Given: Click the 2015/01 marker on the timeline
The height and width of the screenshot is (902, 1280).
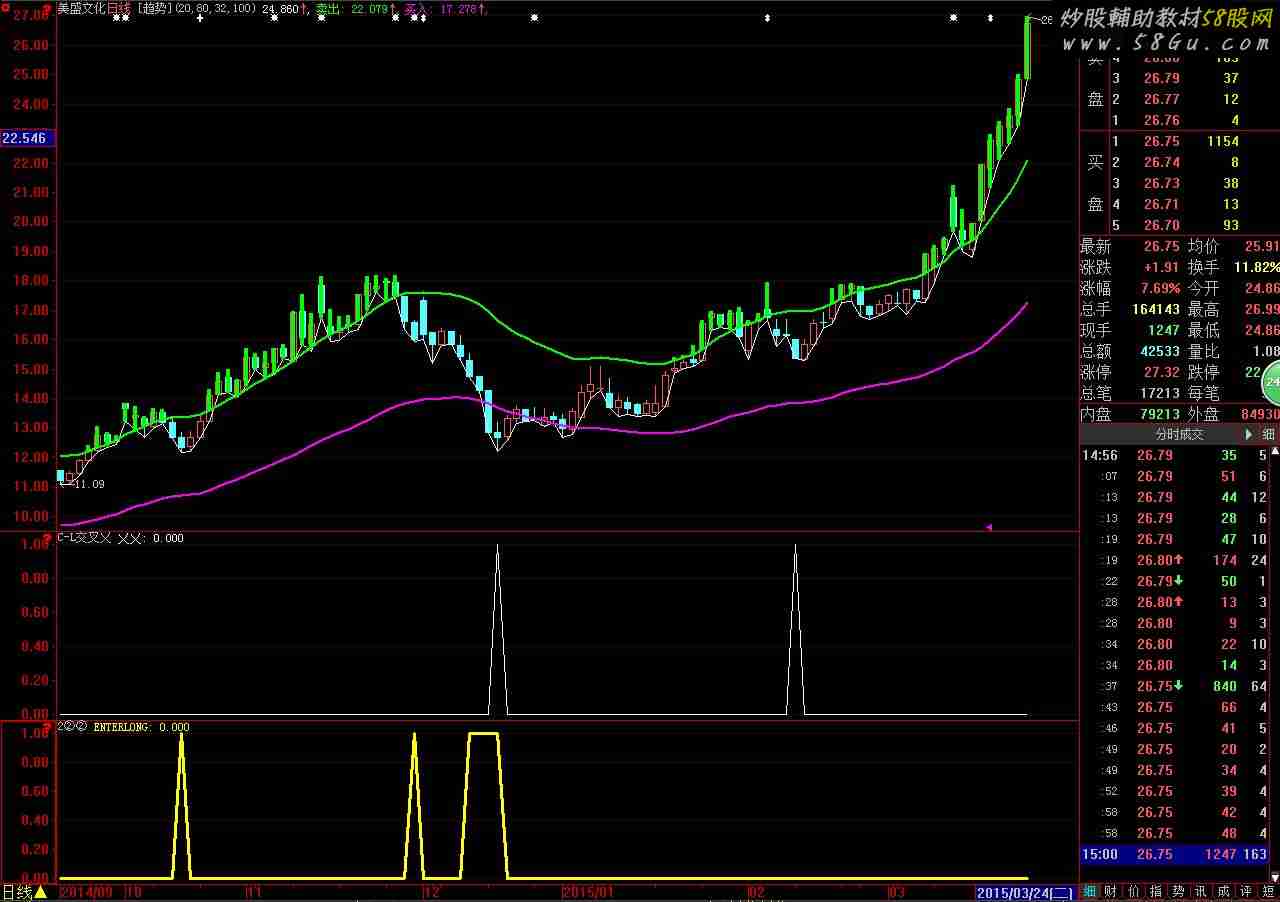Looking at the screenshot, I should 589,890.
